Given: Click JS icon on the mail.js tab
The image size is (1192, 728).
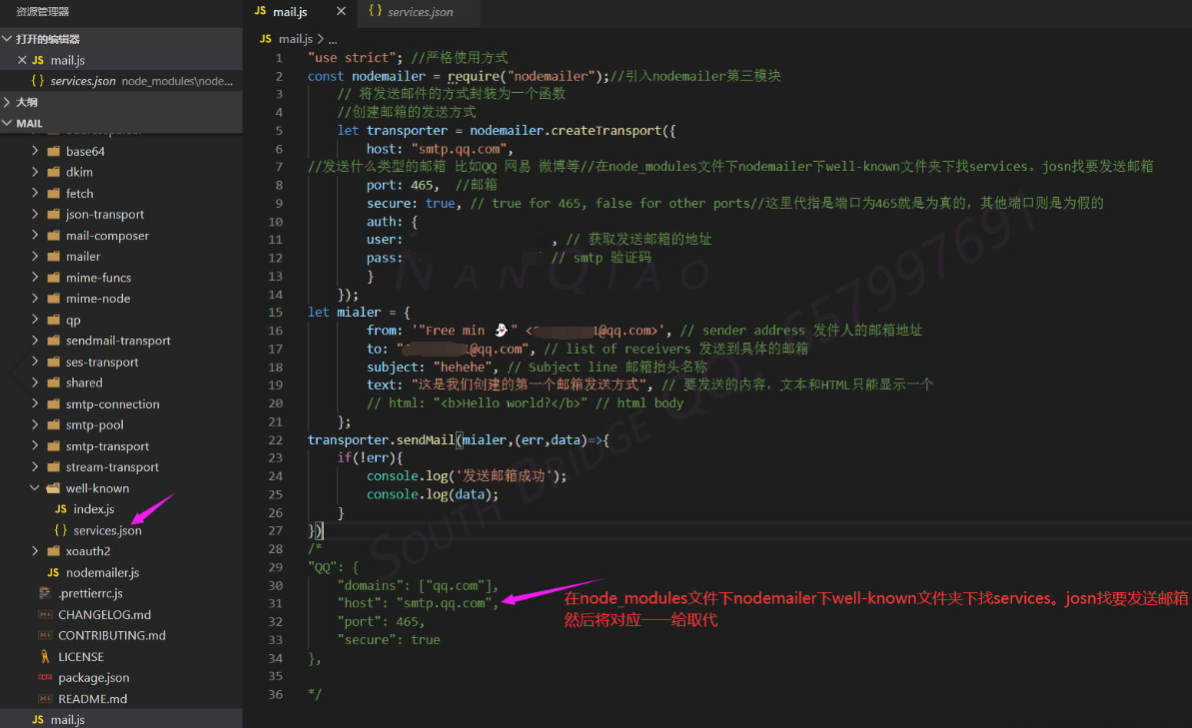Looking at the screenshot, I should [x=261, y=11].
